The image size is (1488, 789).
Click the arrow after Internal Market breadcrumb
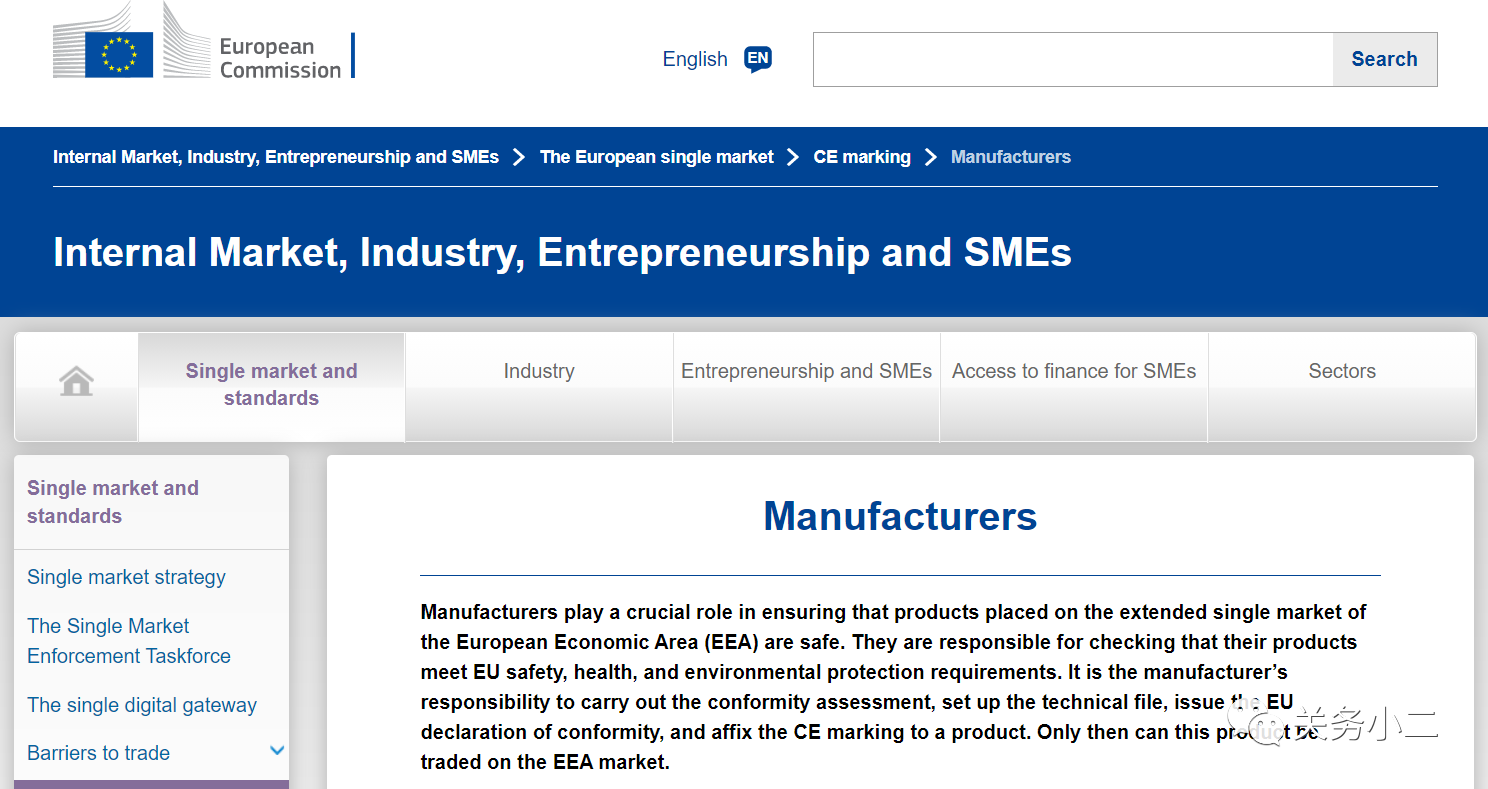(x=519, y=157)
